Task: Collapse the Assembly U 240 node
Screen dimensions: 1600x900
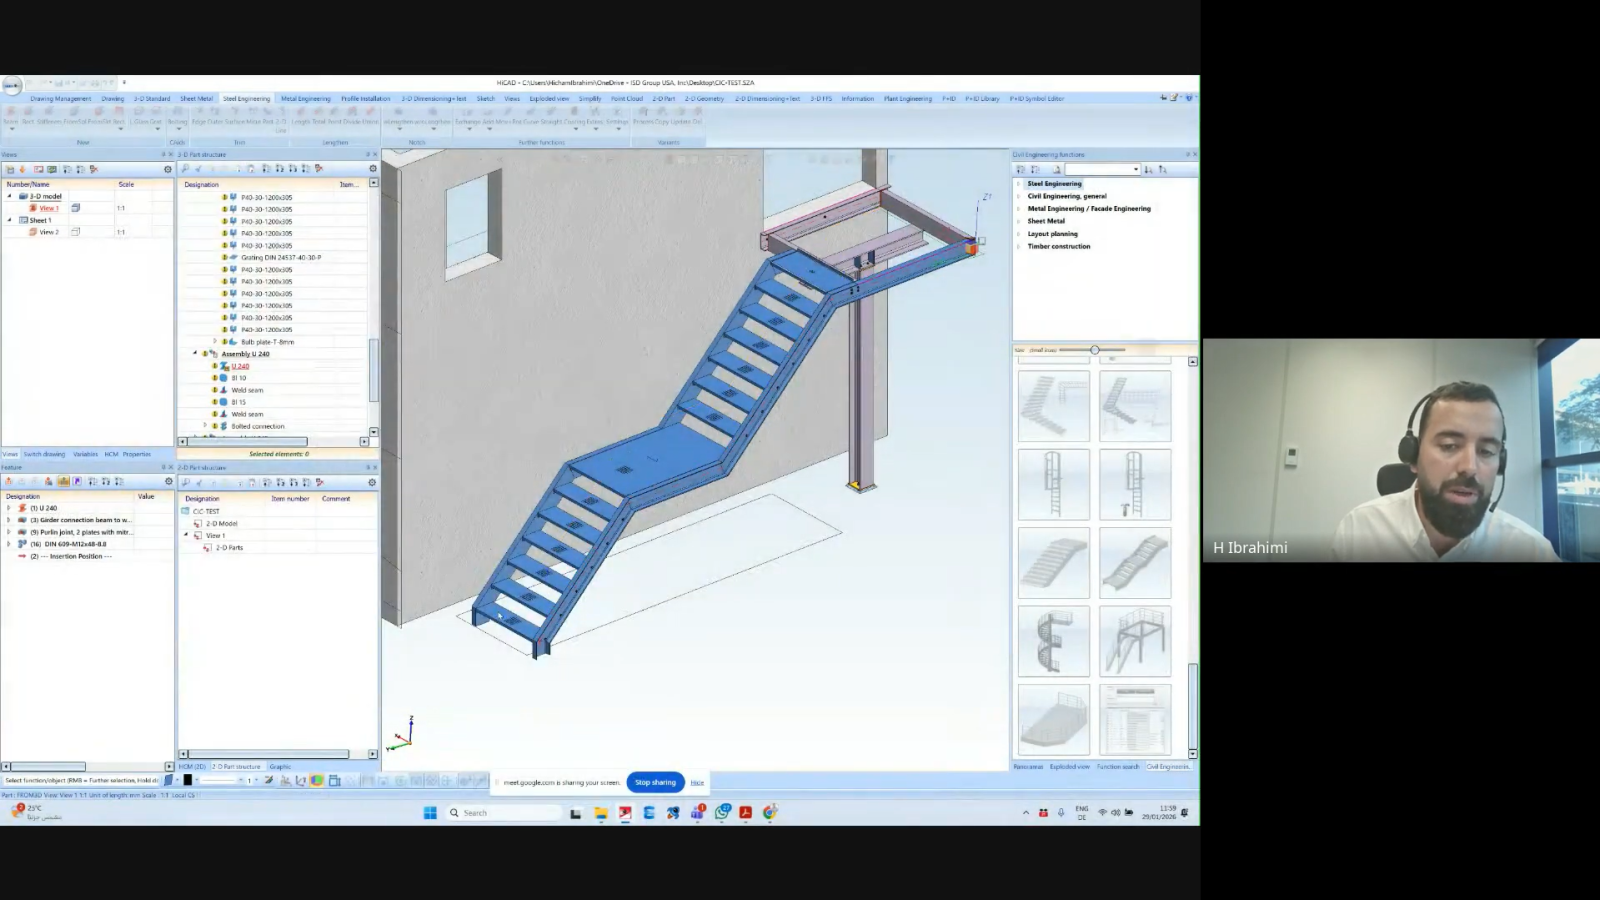Action: [x=195, y=354]
